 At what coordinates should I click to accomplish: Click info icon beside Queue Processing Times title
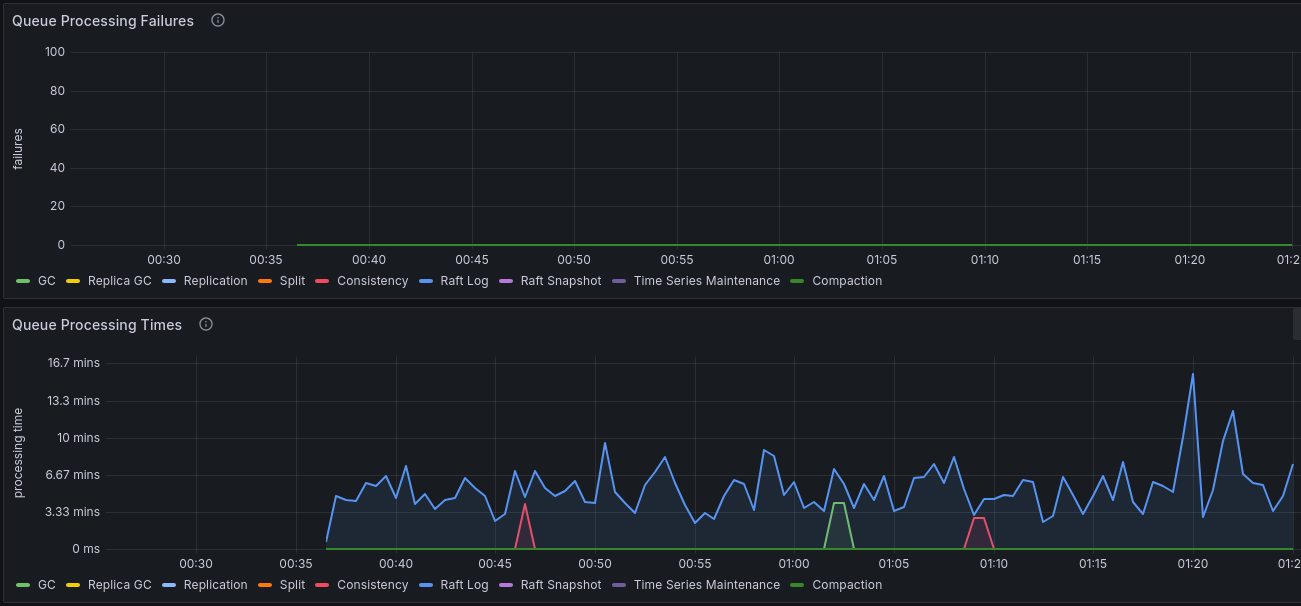pyautogui.click(x=206, y=324)
